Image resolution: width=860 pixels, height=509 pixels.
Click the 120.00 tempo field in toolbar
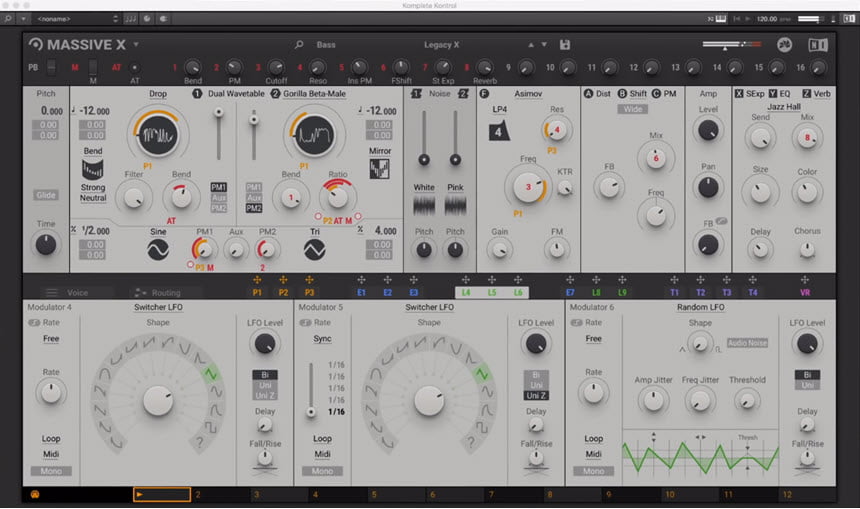[767, 19]
